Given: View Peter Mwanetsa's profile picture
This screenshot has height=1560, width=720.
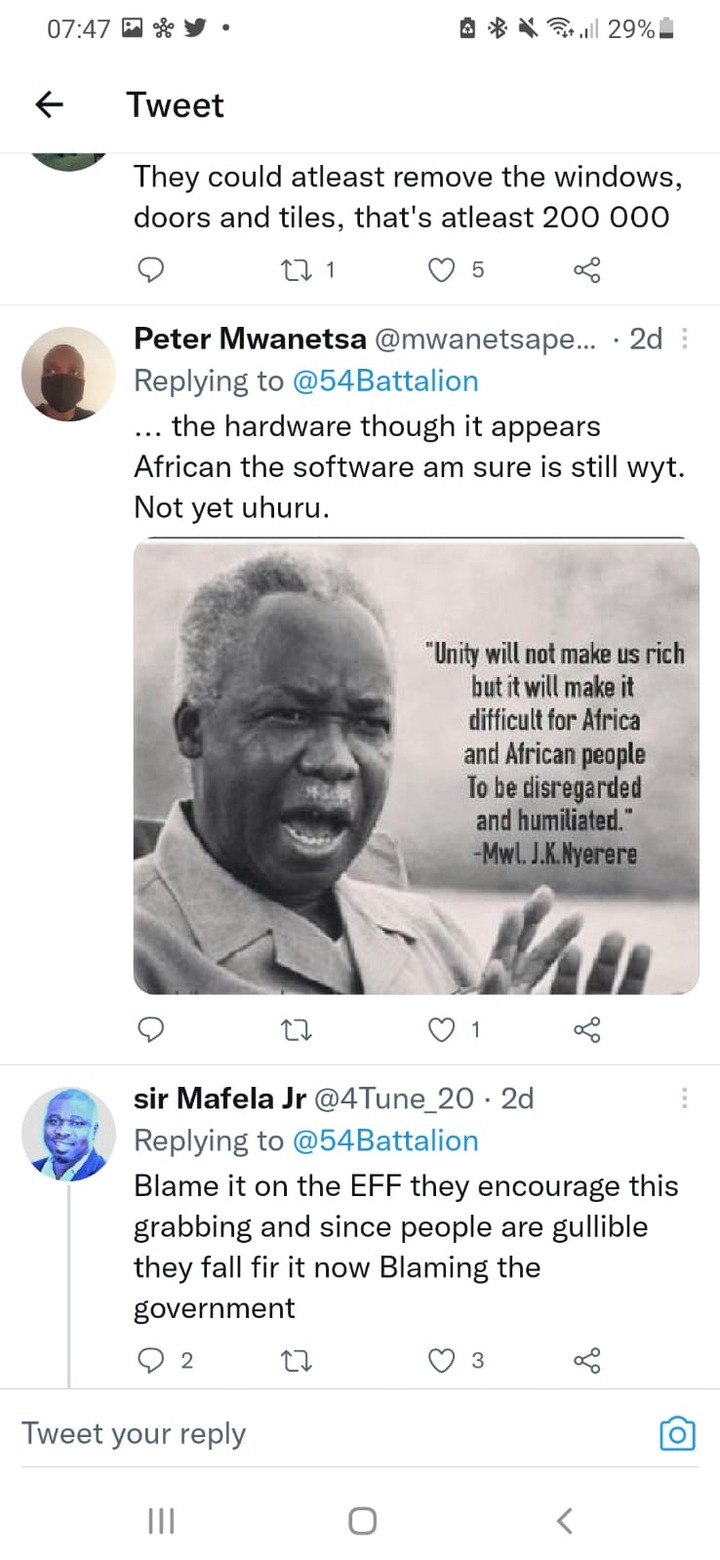Looking at the screenshot, I should click(x=69, y=372).
